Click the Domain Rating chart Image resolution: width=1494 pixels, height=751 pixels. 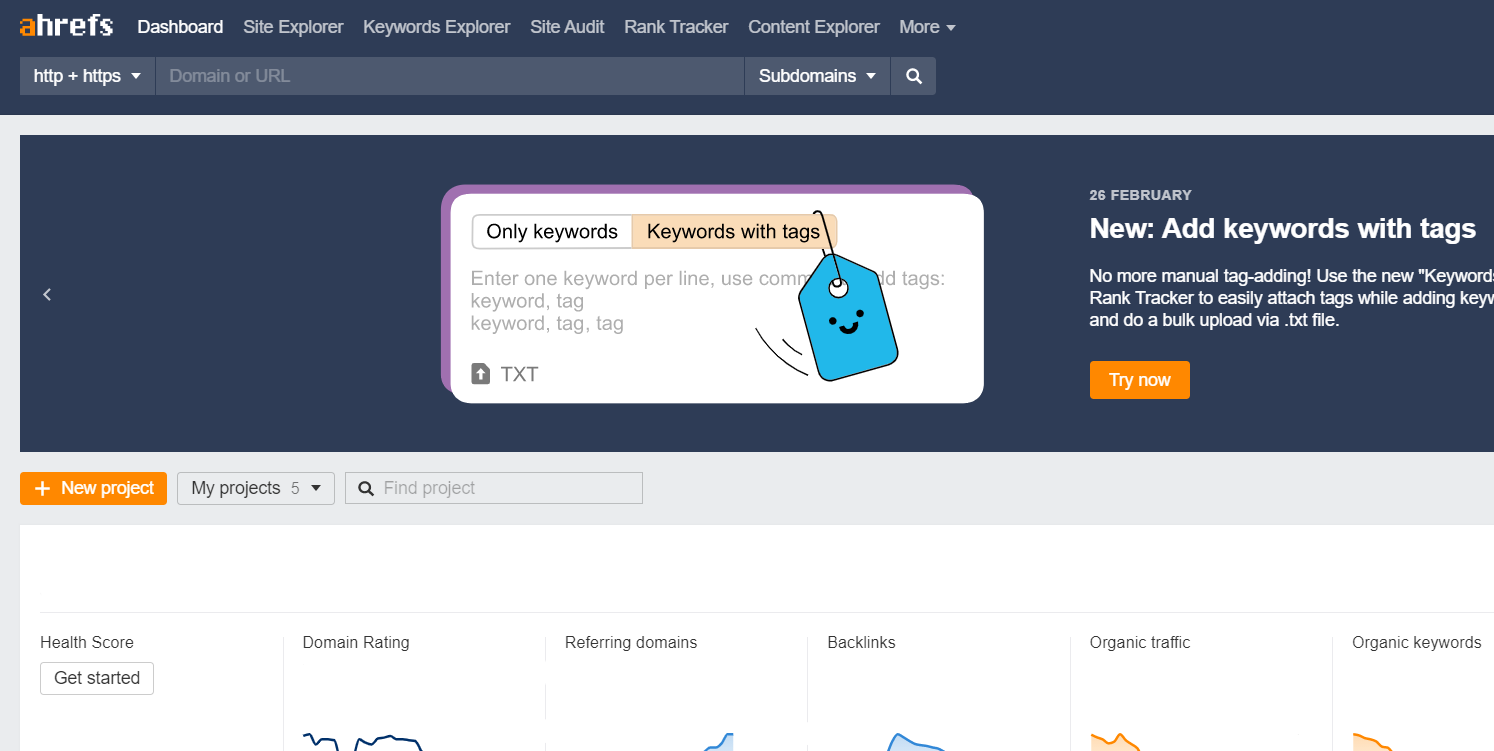click(x=363, y=742)
